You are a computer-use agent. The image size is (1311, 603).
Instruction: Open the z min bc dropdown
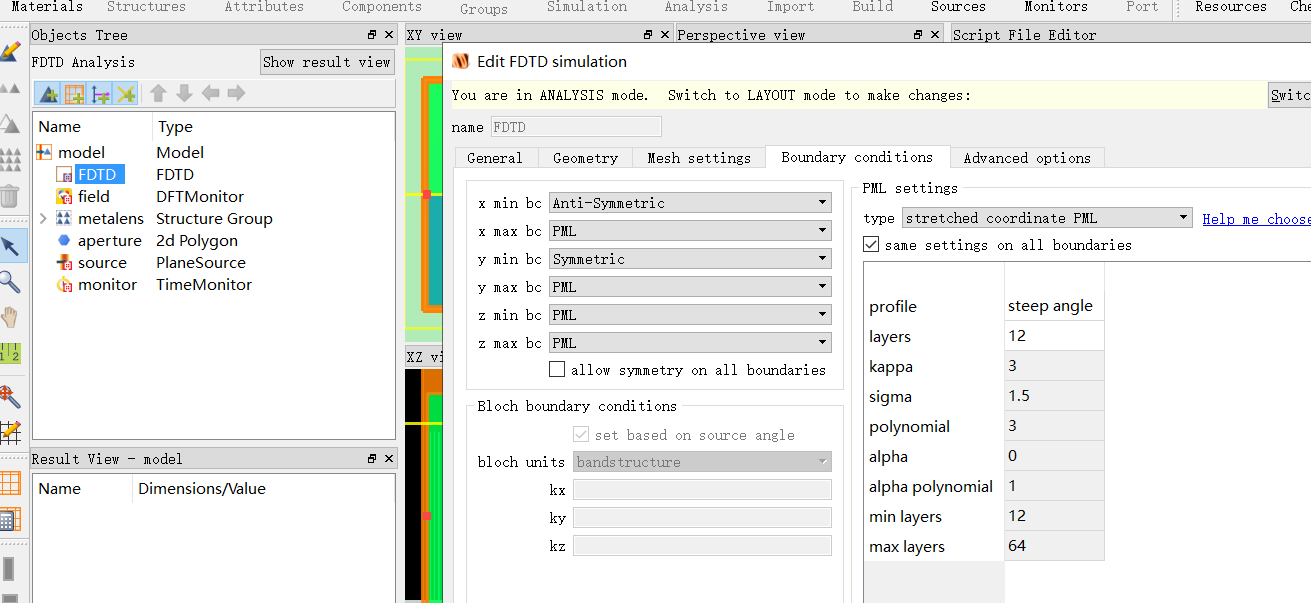[x=690, y=315]
